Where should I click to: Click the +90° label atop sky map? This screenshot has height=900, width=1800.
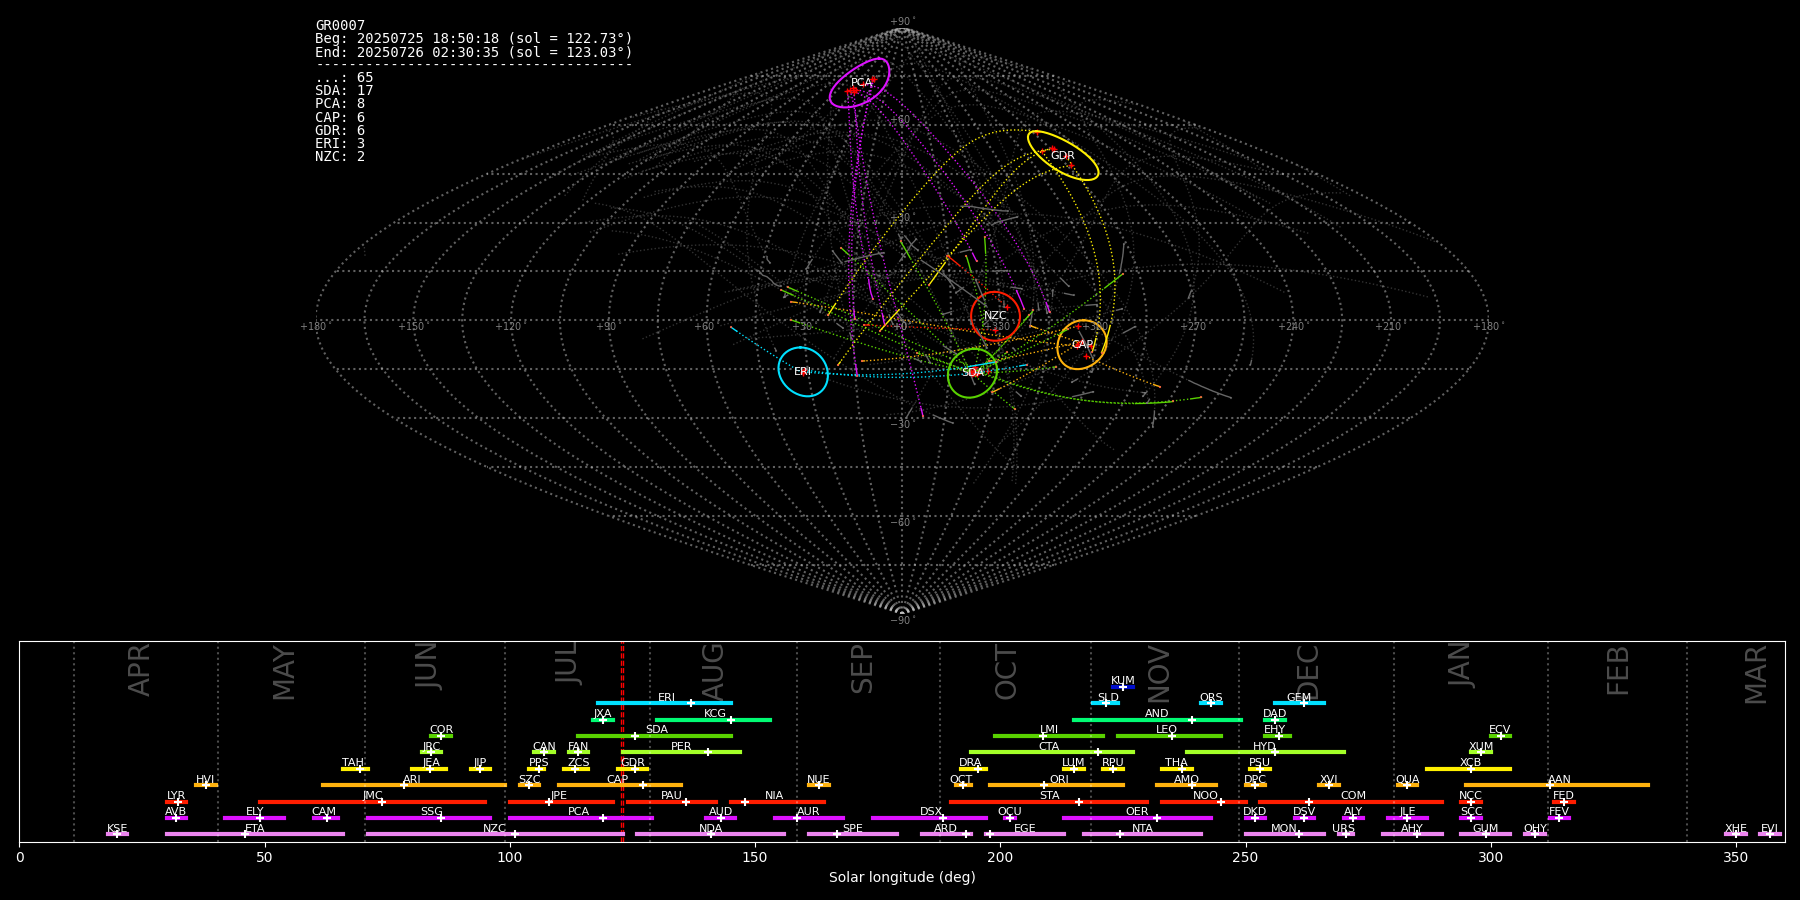902,22
